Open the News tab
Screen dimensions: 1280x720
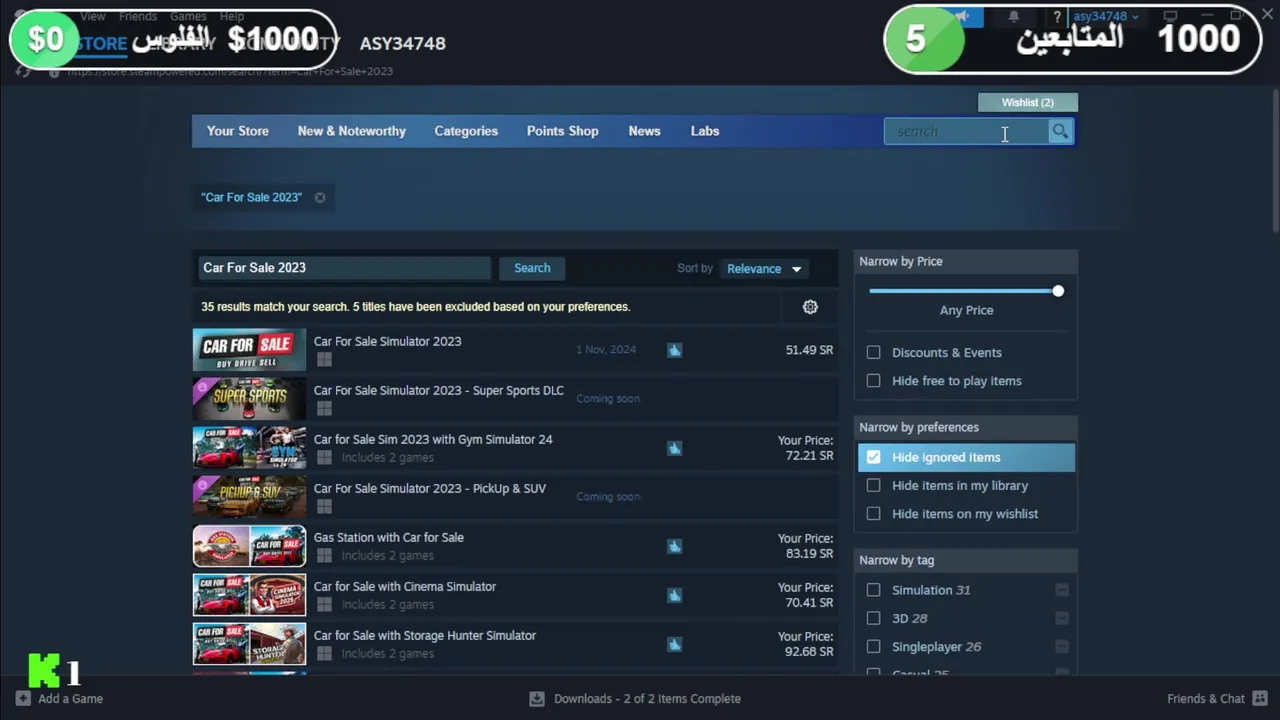(x=644, y=131)
